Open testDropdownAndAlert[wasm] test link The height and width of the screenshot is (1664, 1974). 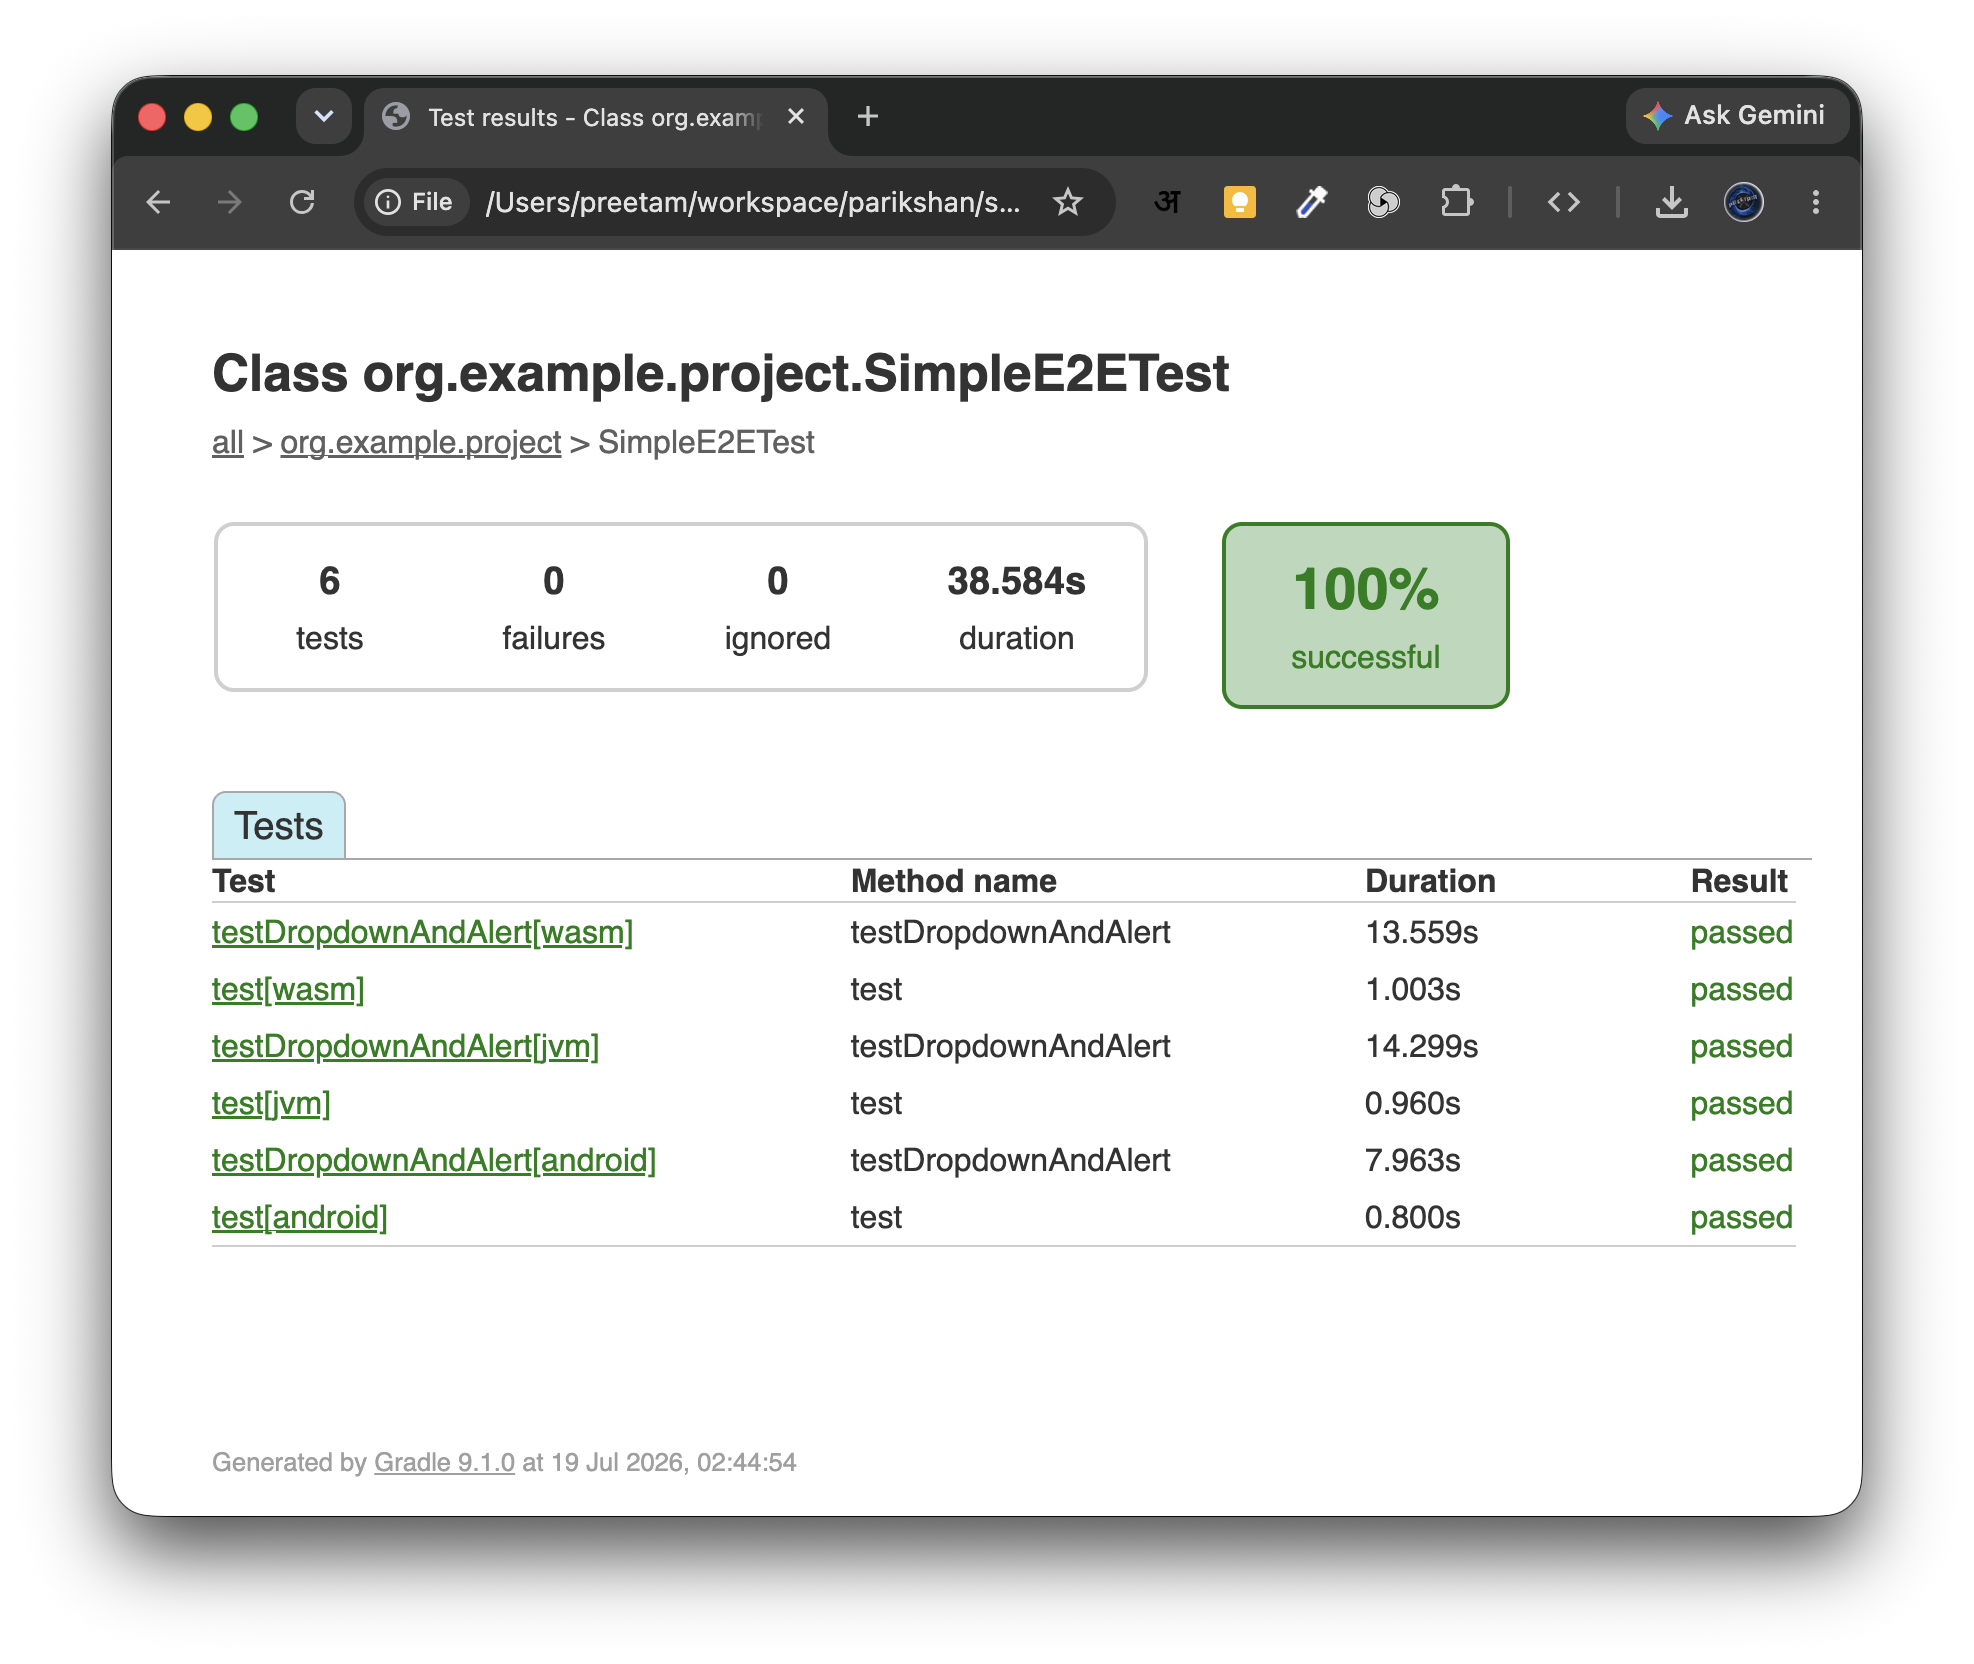[422, 933]
